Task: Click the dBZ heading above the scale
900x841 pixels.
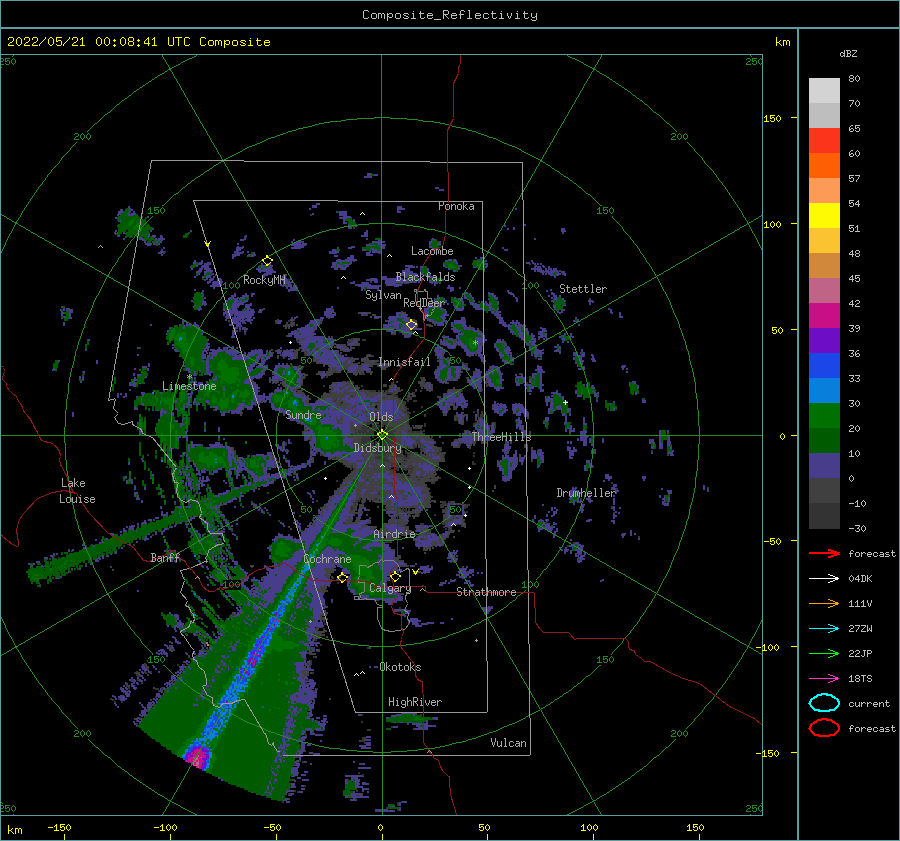Action: click(848, 54)
